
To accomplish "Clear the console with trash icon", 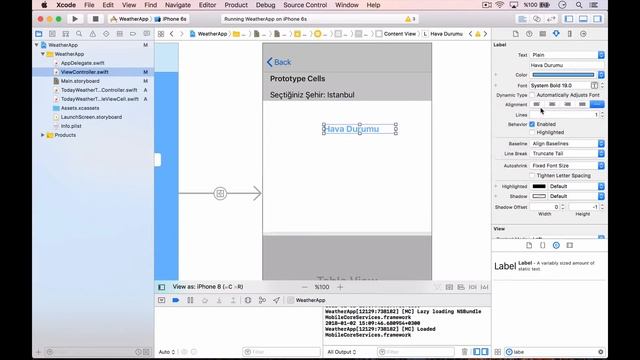I will 464,351.
